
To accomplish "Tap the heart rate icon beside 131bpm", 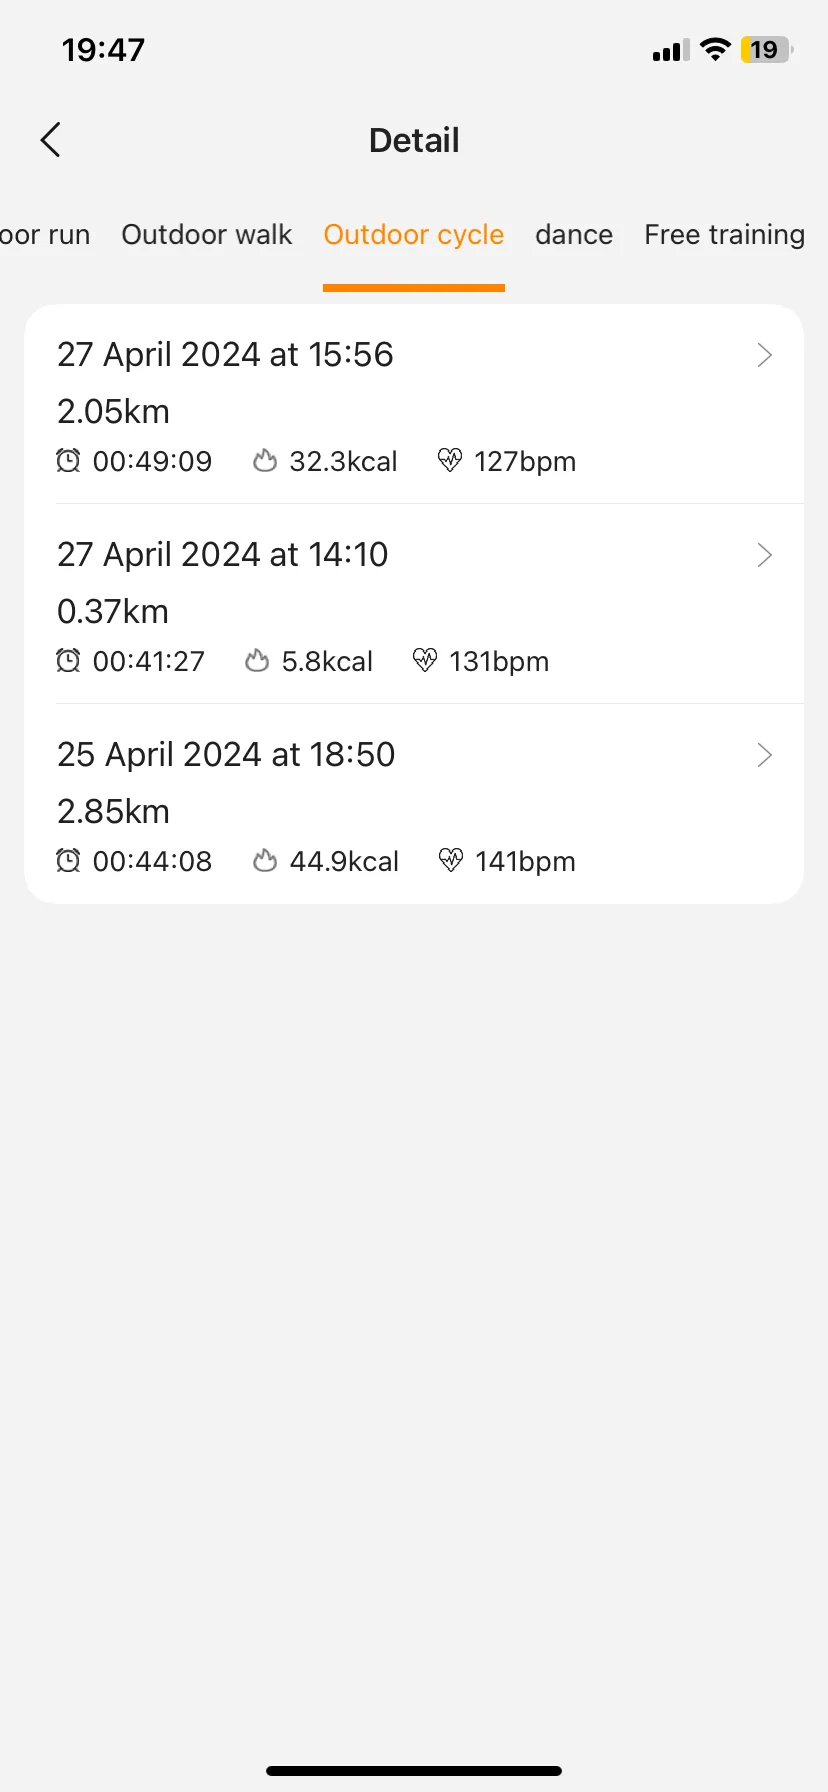I will [x=425, y=660].
